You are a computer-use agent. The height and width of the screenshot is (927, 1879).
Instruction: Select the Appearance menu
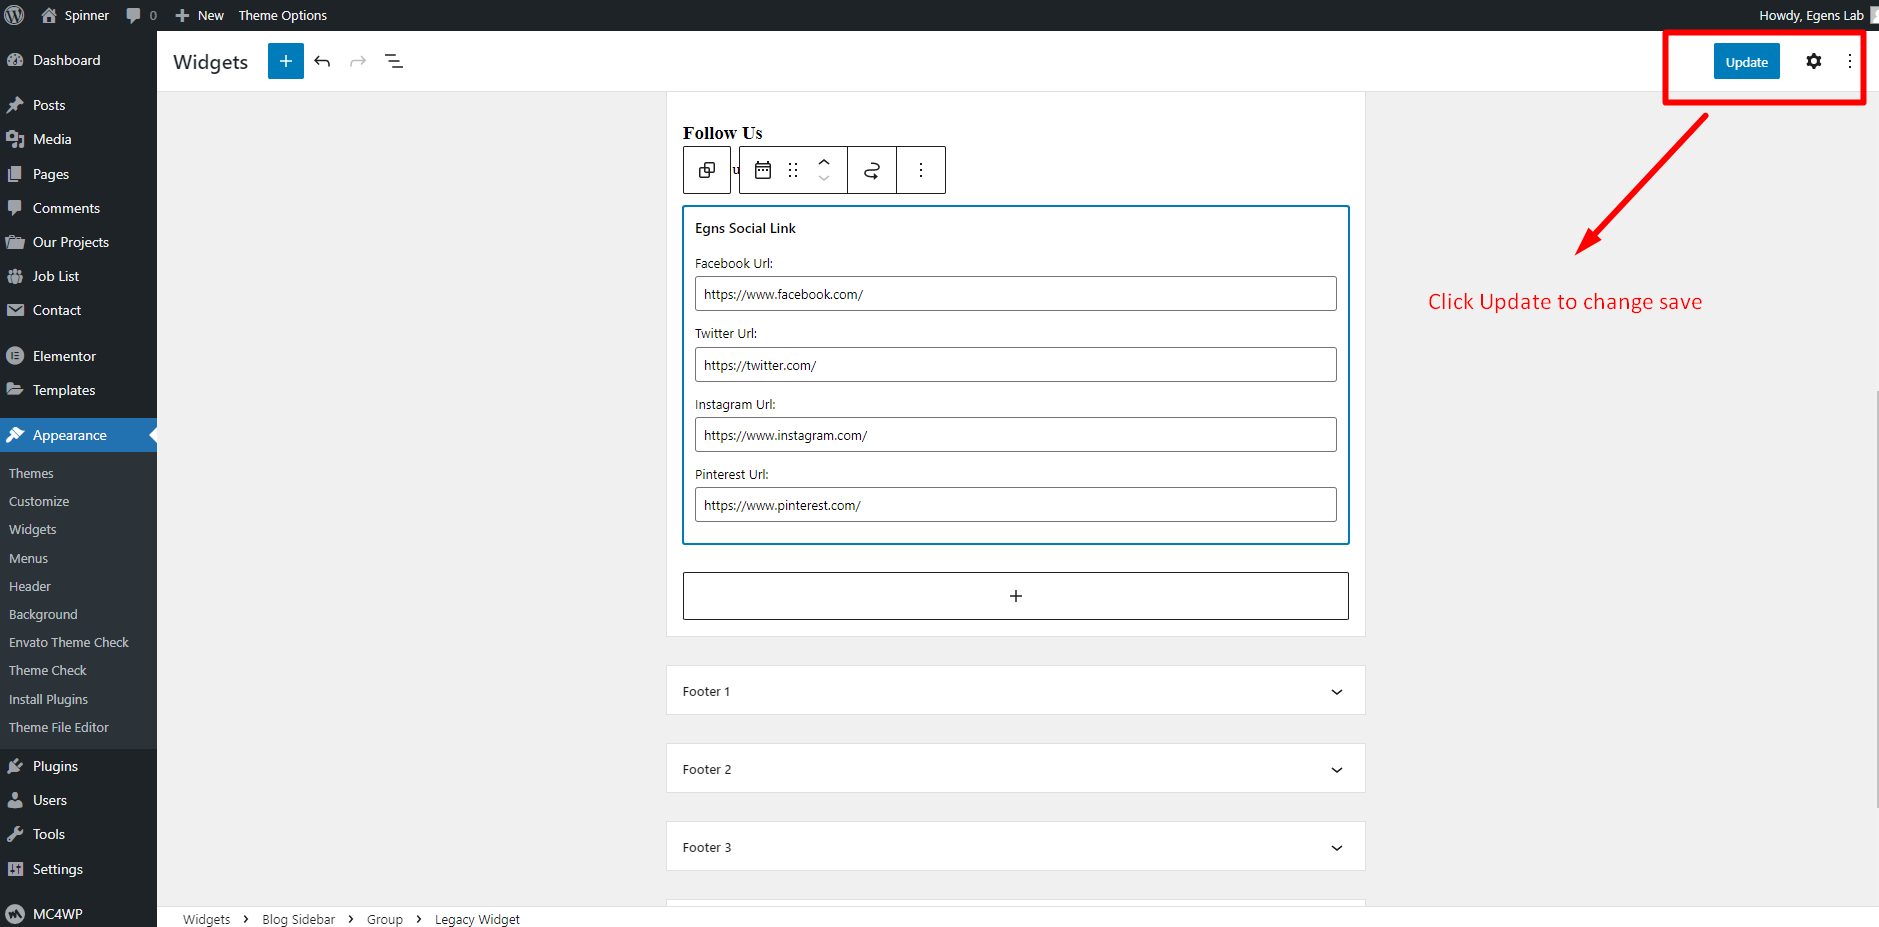click(78, 435)
